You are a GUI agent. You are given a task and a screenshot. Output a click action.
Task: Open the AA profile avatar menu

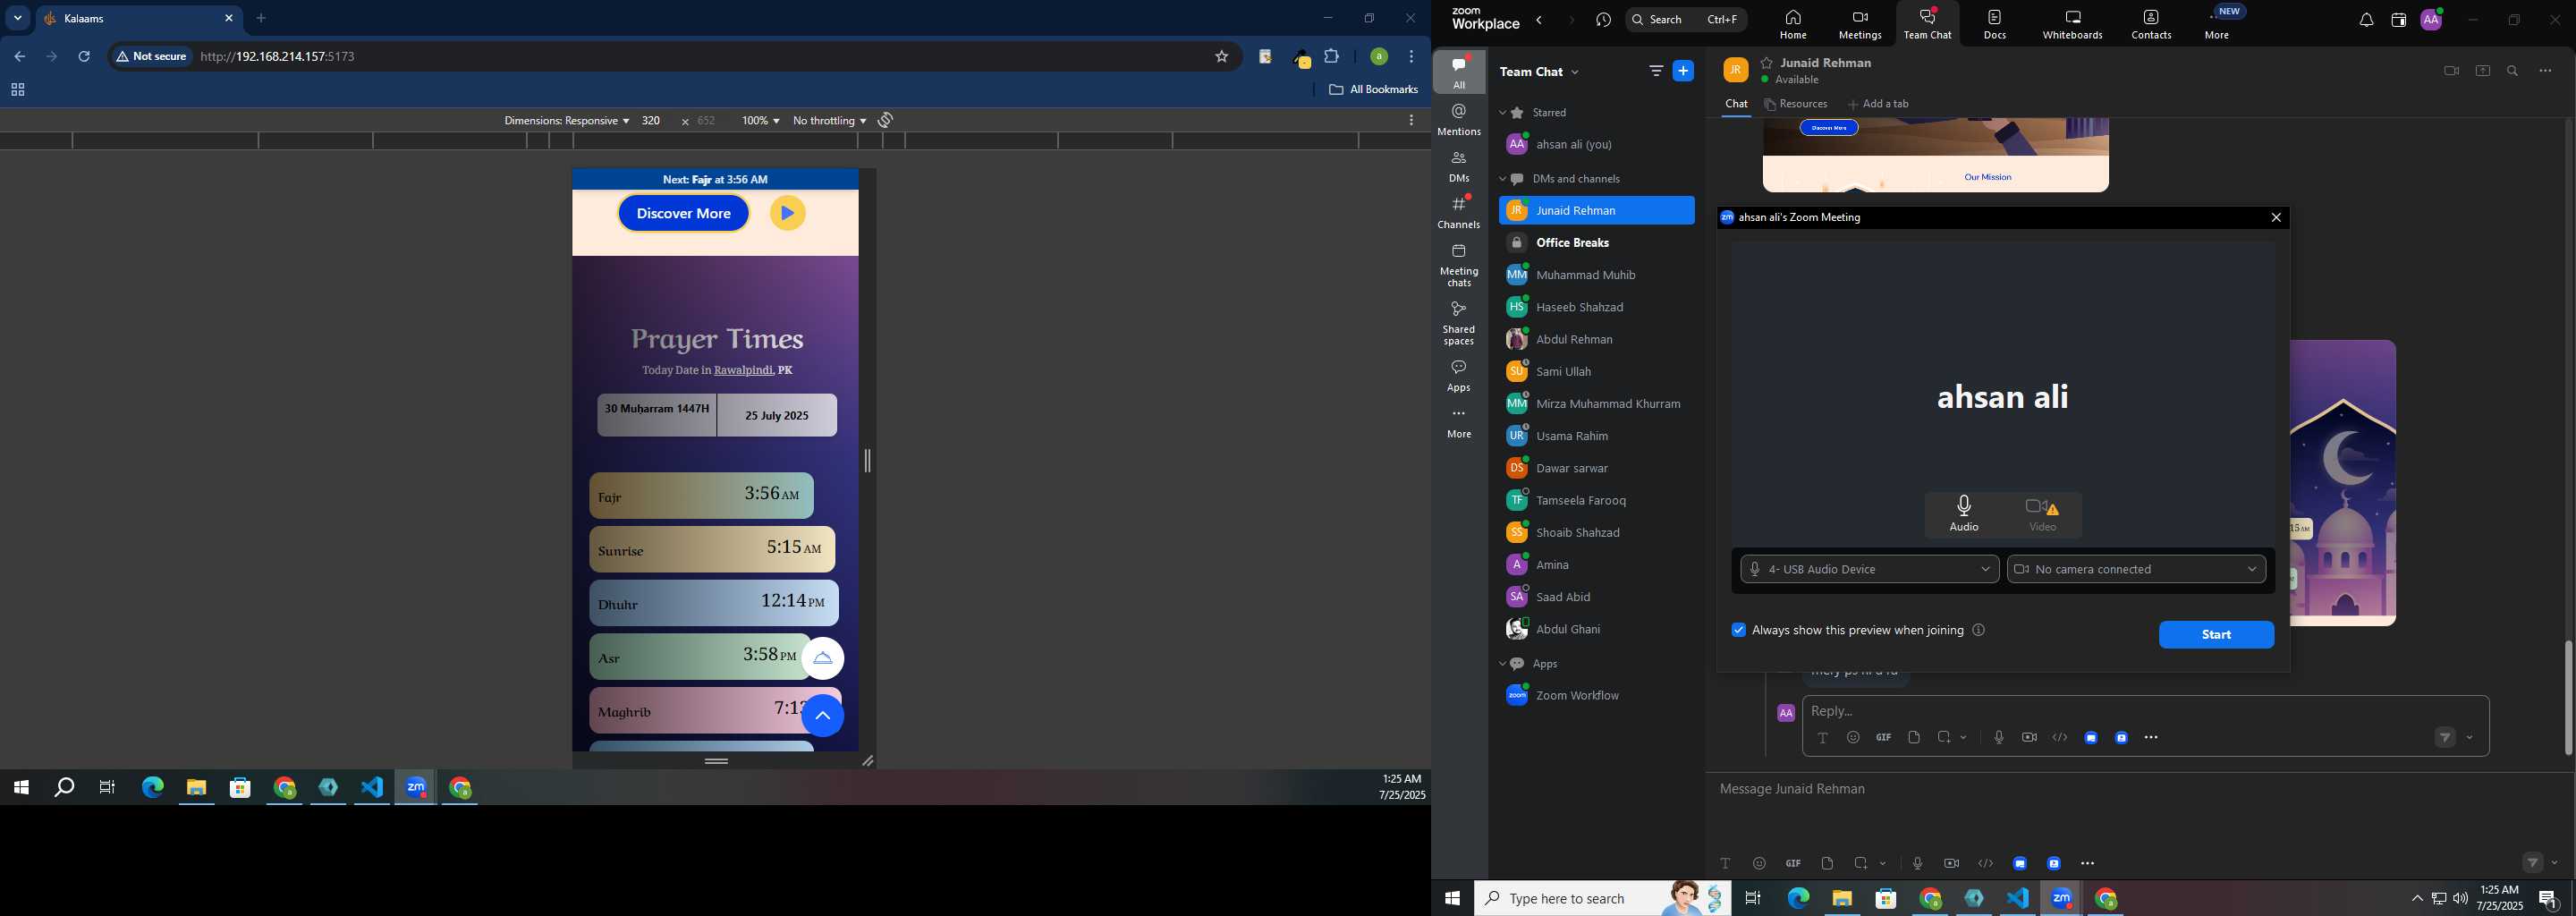2431,20
